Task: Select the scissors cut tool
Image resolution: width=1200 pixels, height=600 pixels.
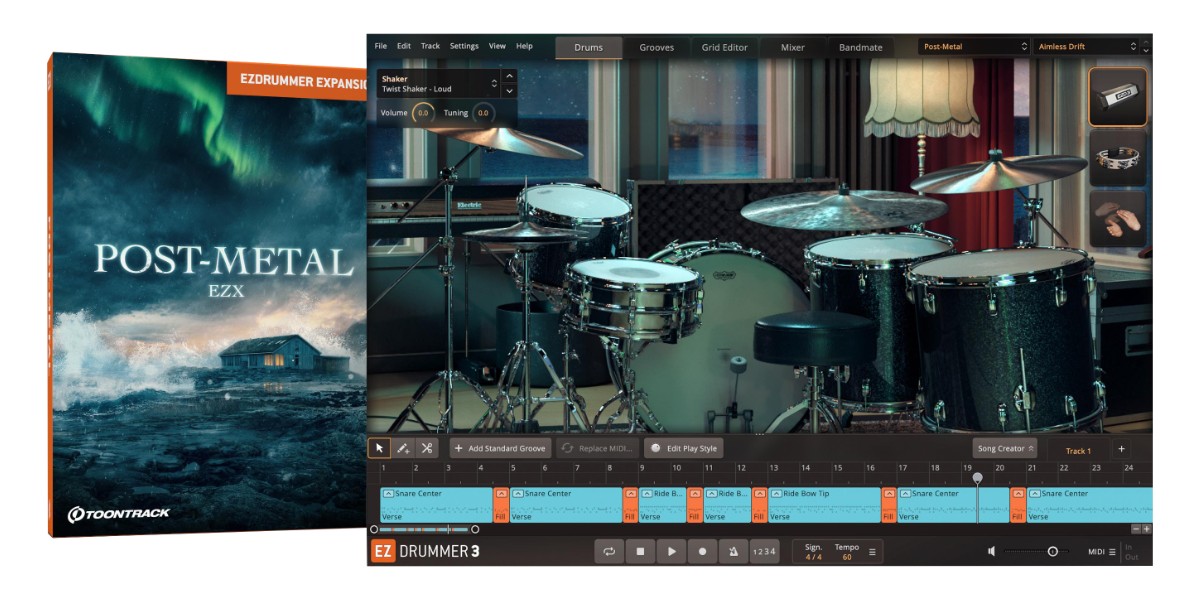Action: coord(427,448)
